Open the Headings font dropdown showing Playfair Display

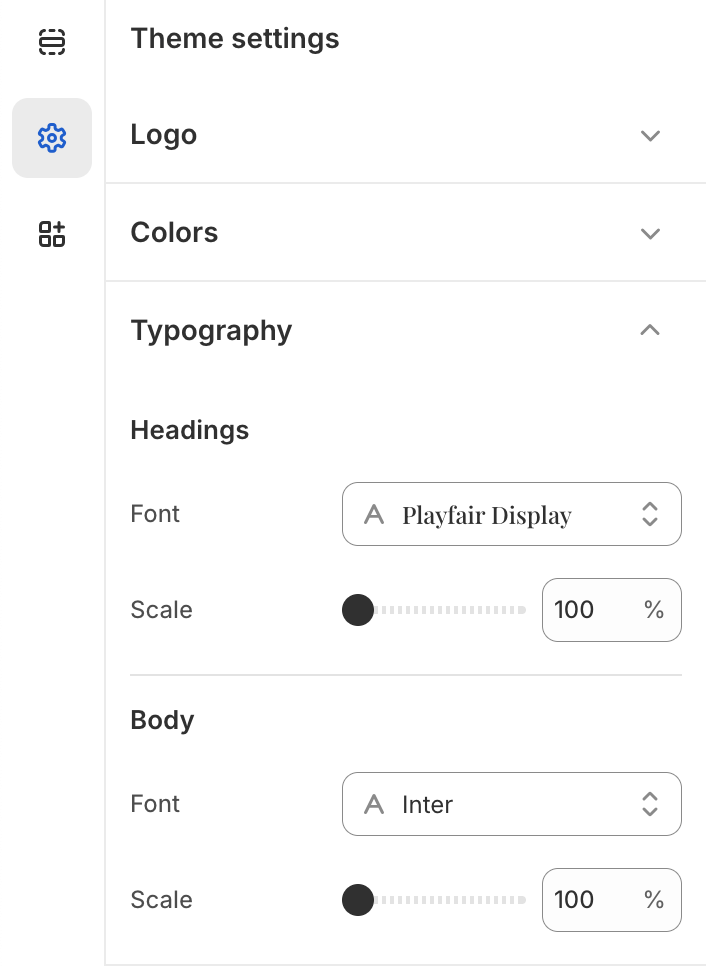(x=511, y=514)
